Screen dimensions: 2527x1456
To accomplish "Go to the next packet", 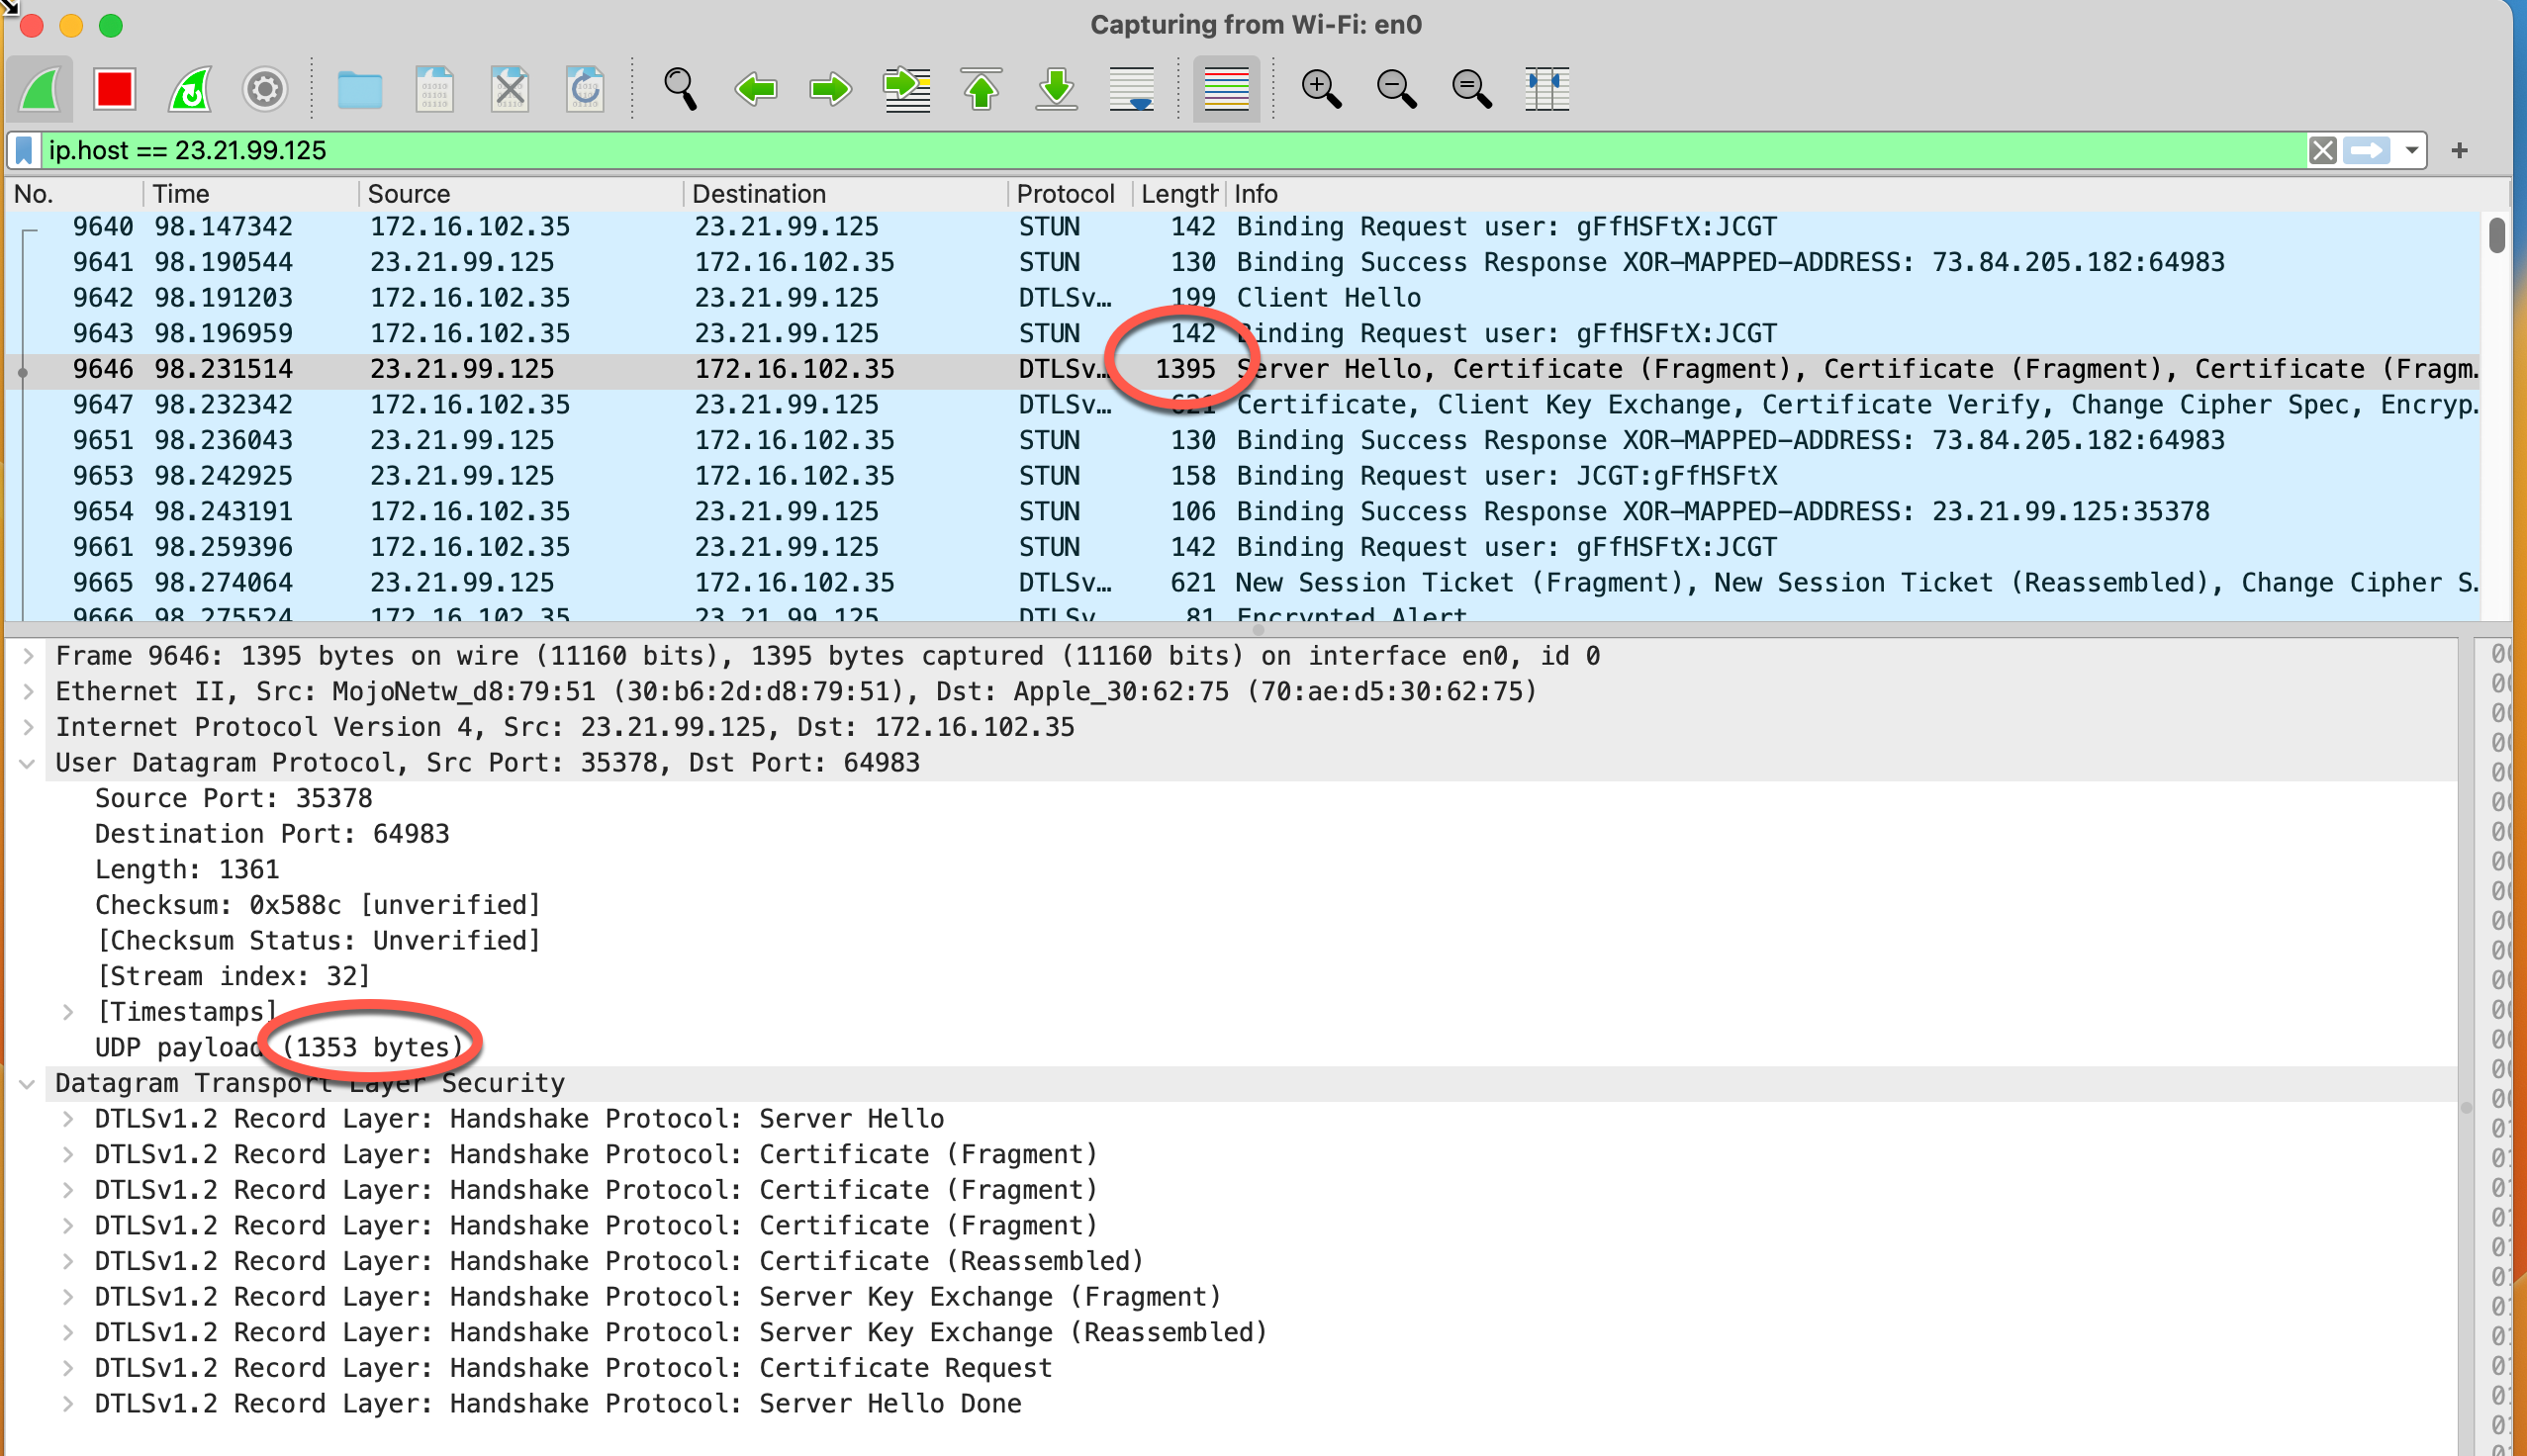I will tap(829, 89).
